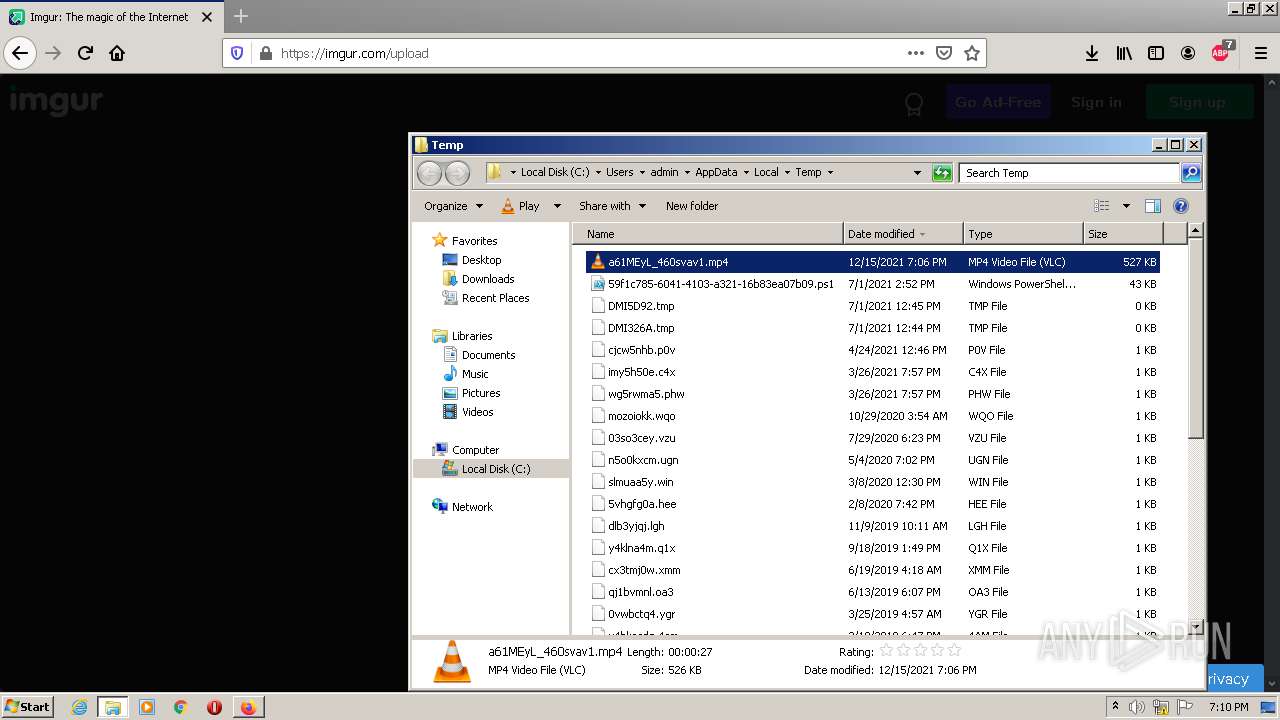Click search magnifier in Temp window
The height and width of the screenshot is (720, 1280).
(1190, 172)
